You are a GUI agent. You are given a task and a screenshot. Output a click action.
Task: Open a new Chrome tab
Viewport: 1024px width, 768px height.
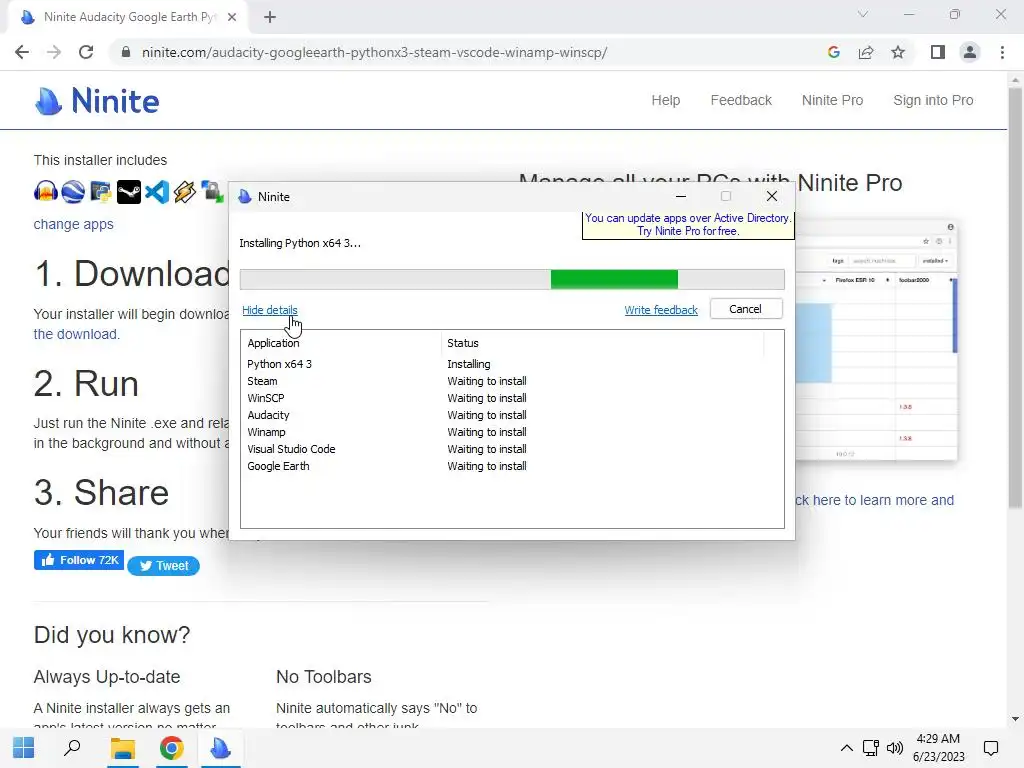270,17
